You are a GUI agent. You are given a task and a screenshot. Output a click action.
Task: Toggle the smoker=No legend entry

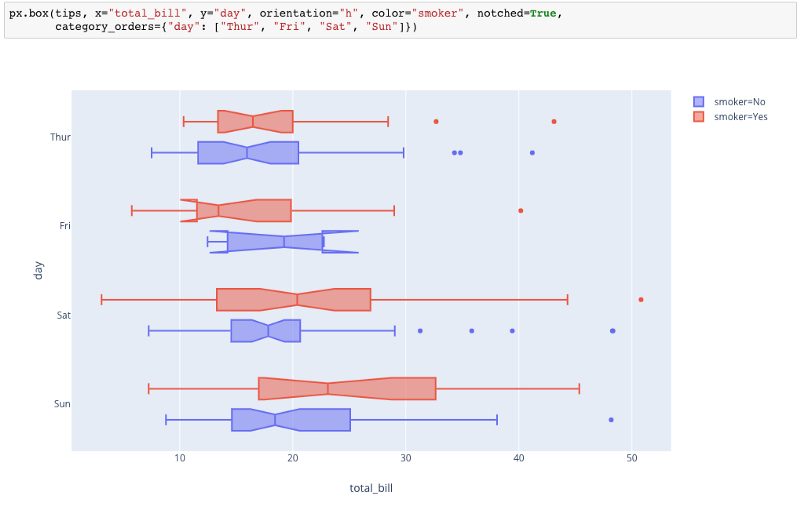(x=729, y=102)
